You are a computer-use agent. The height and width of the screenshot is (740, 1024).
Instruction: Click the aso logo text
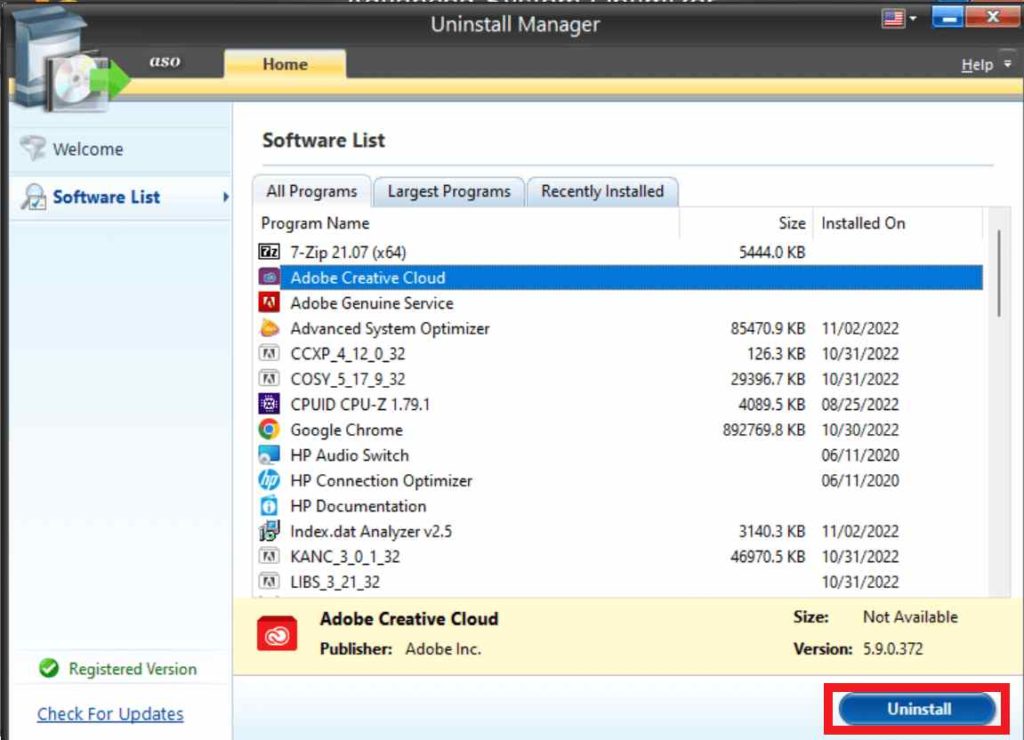click(x=165, y=61)
